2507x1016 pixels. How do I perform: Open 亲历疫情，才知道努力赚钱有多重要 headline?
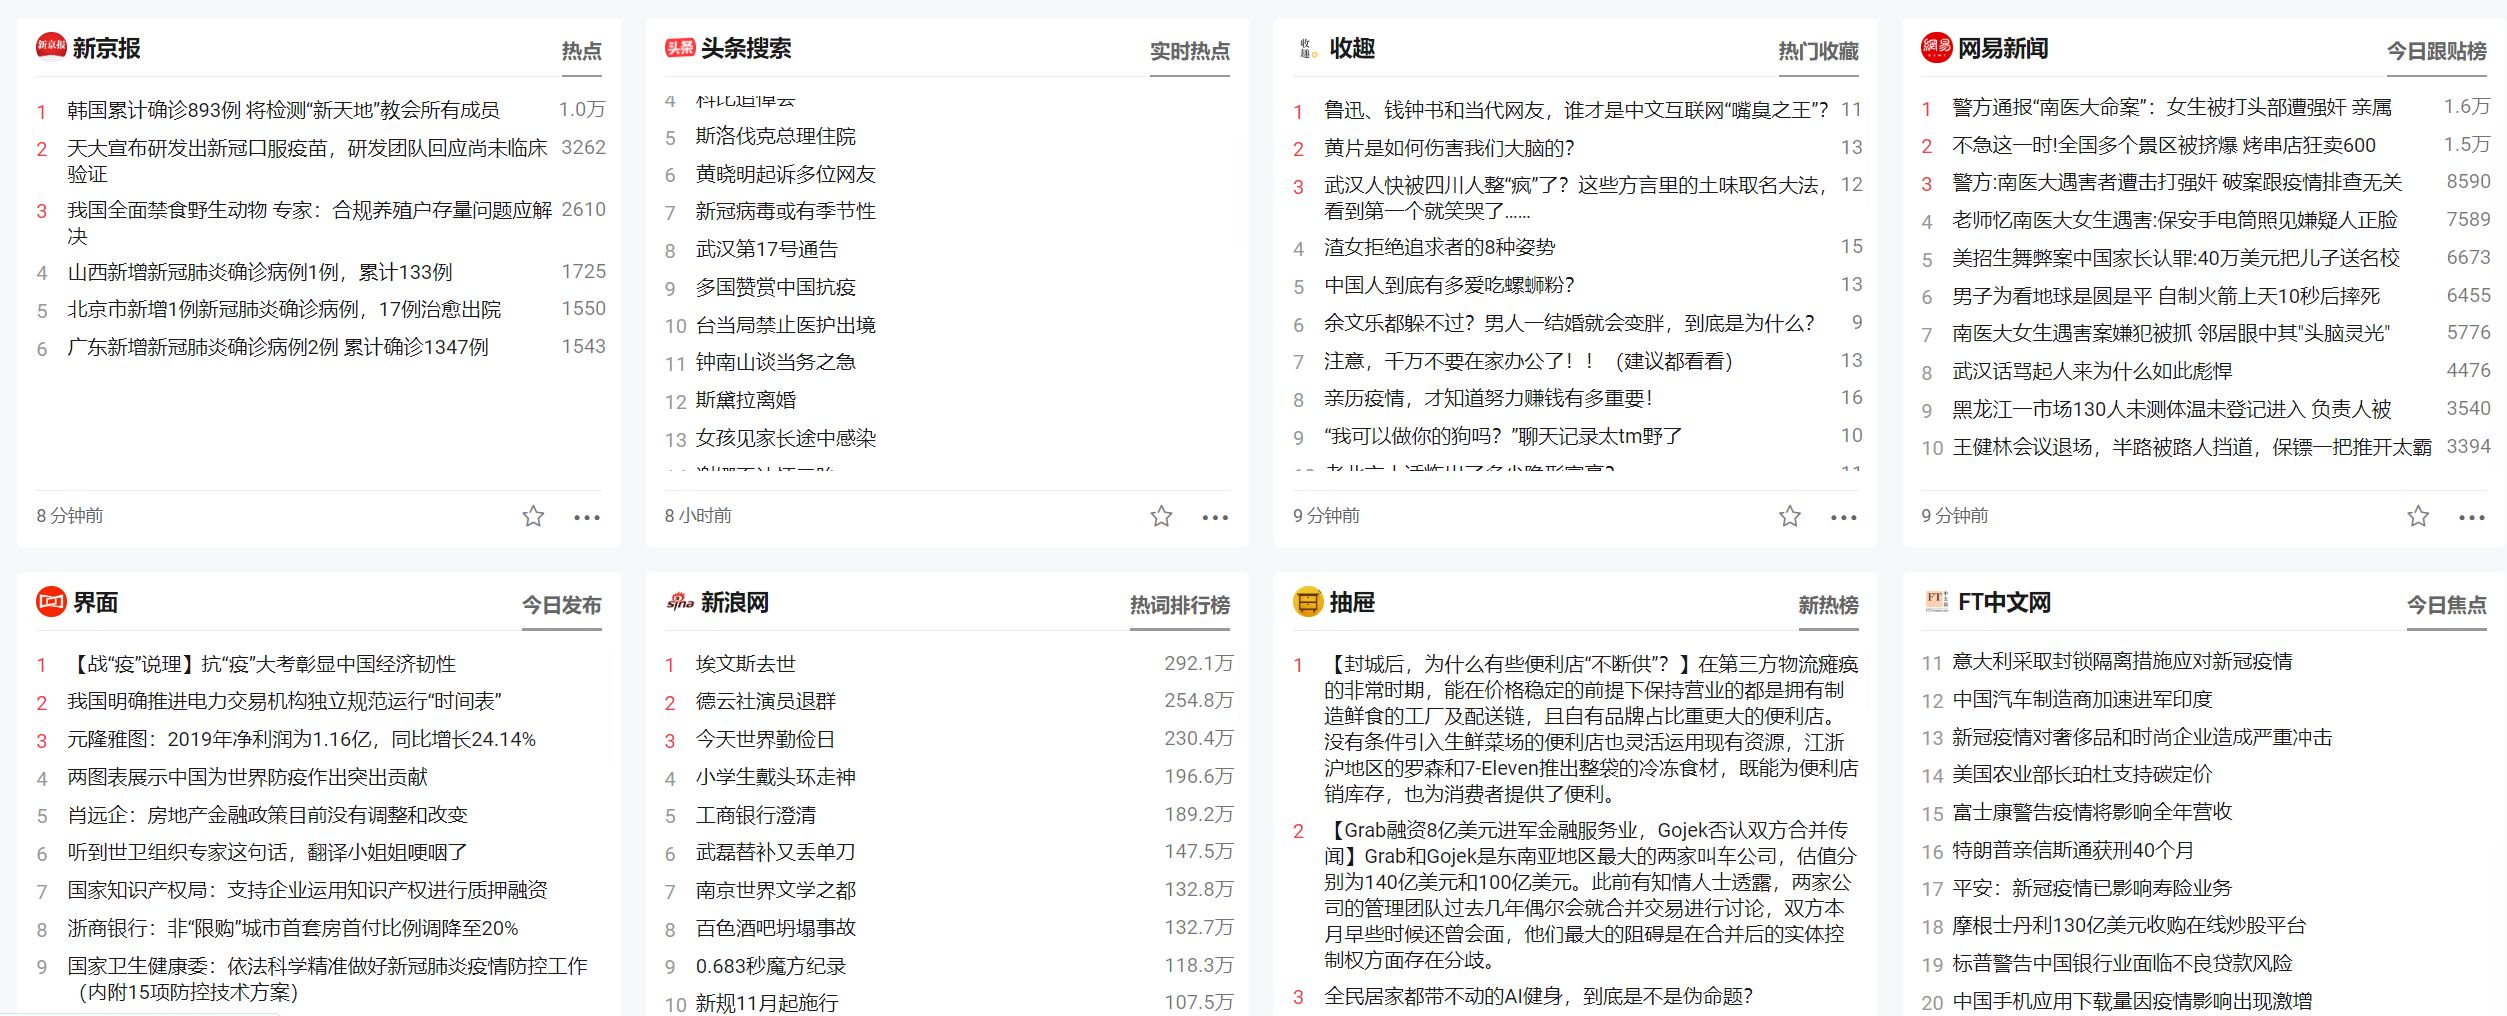(1488, 398)
